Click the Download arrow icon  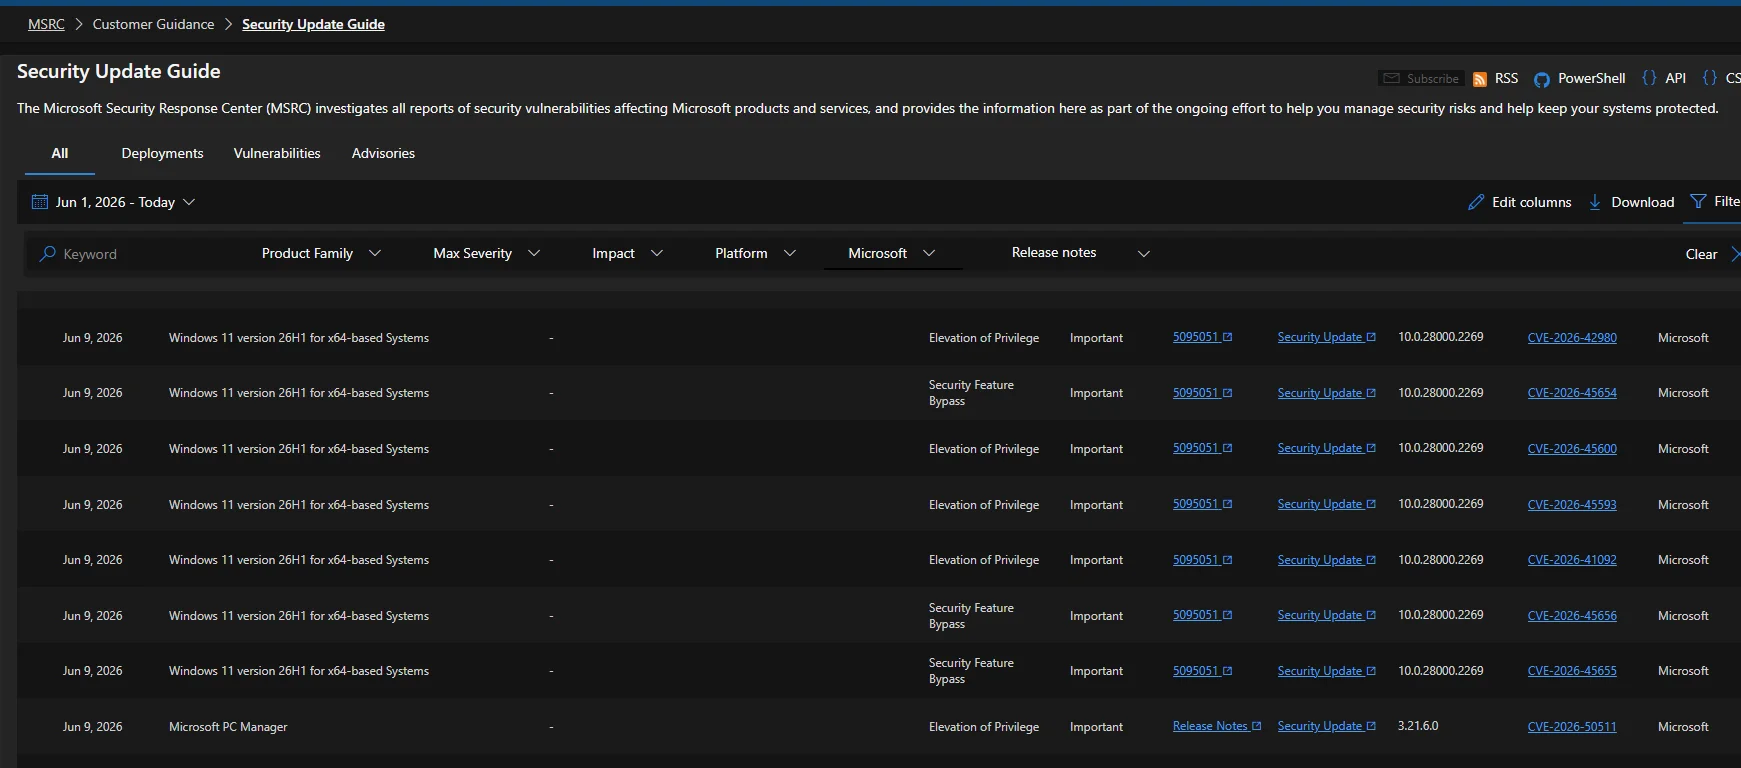coord(1595,202)
